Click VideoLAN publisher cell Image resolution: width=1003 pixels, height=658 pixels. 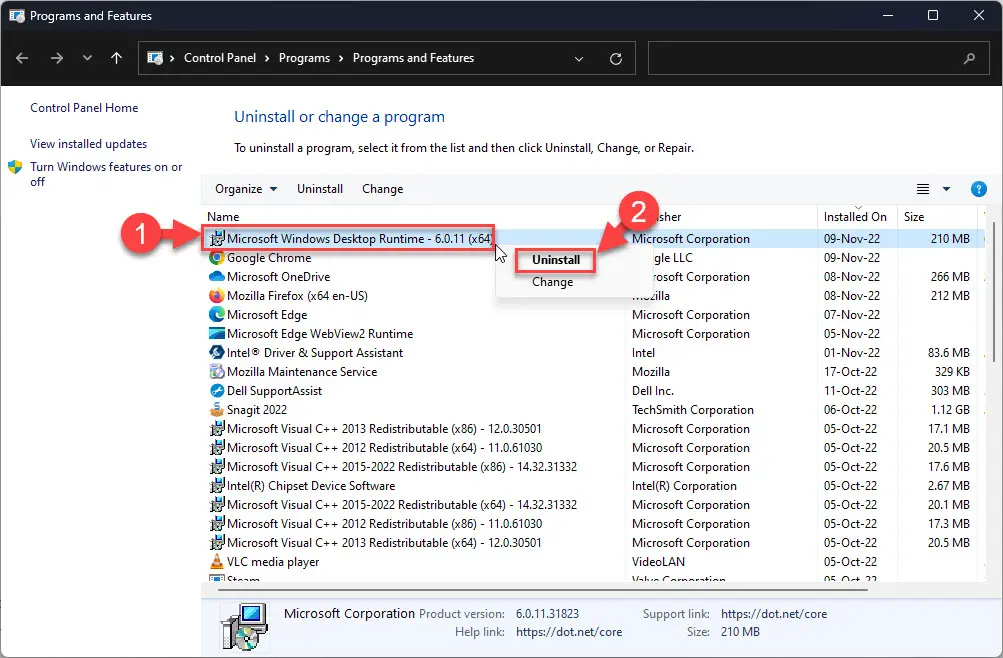tap(658, 561)
